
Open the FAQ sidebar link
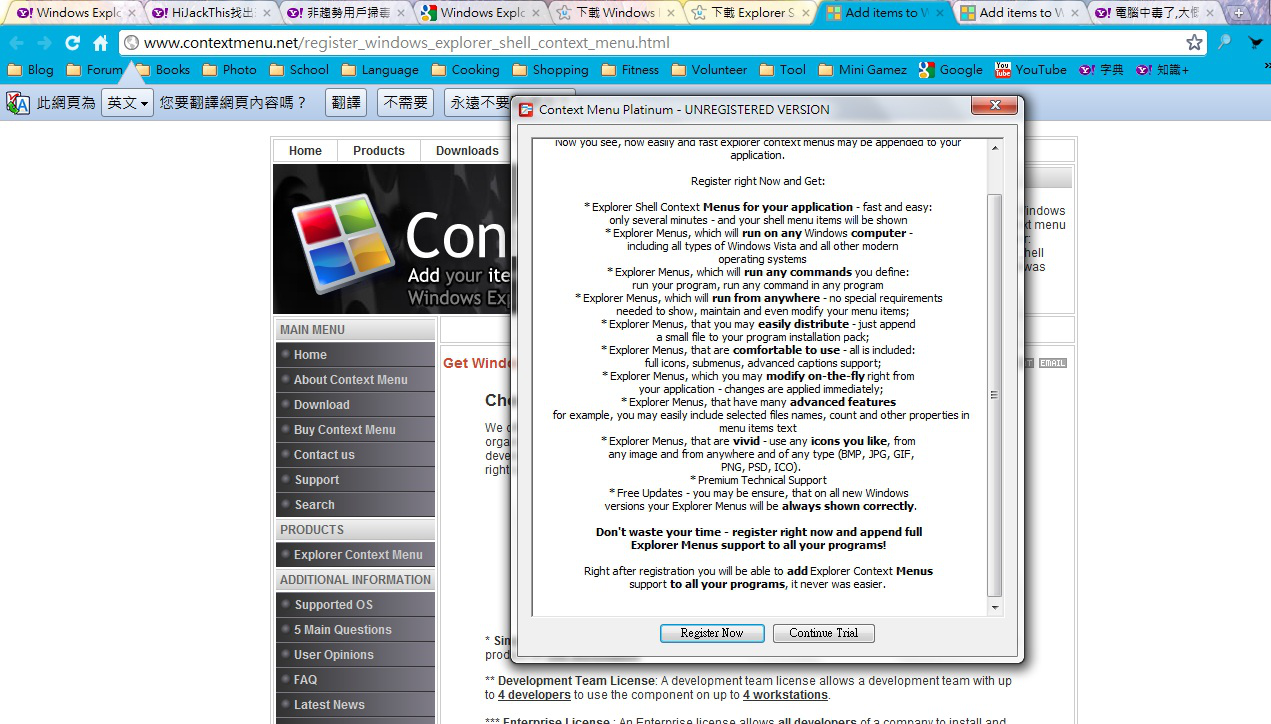[x=355, y=680]
